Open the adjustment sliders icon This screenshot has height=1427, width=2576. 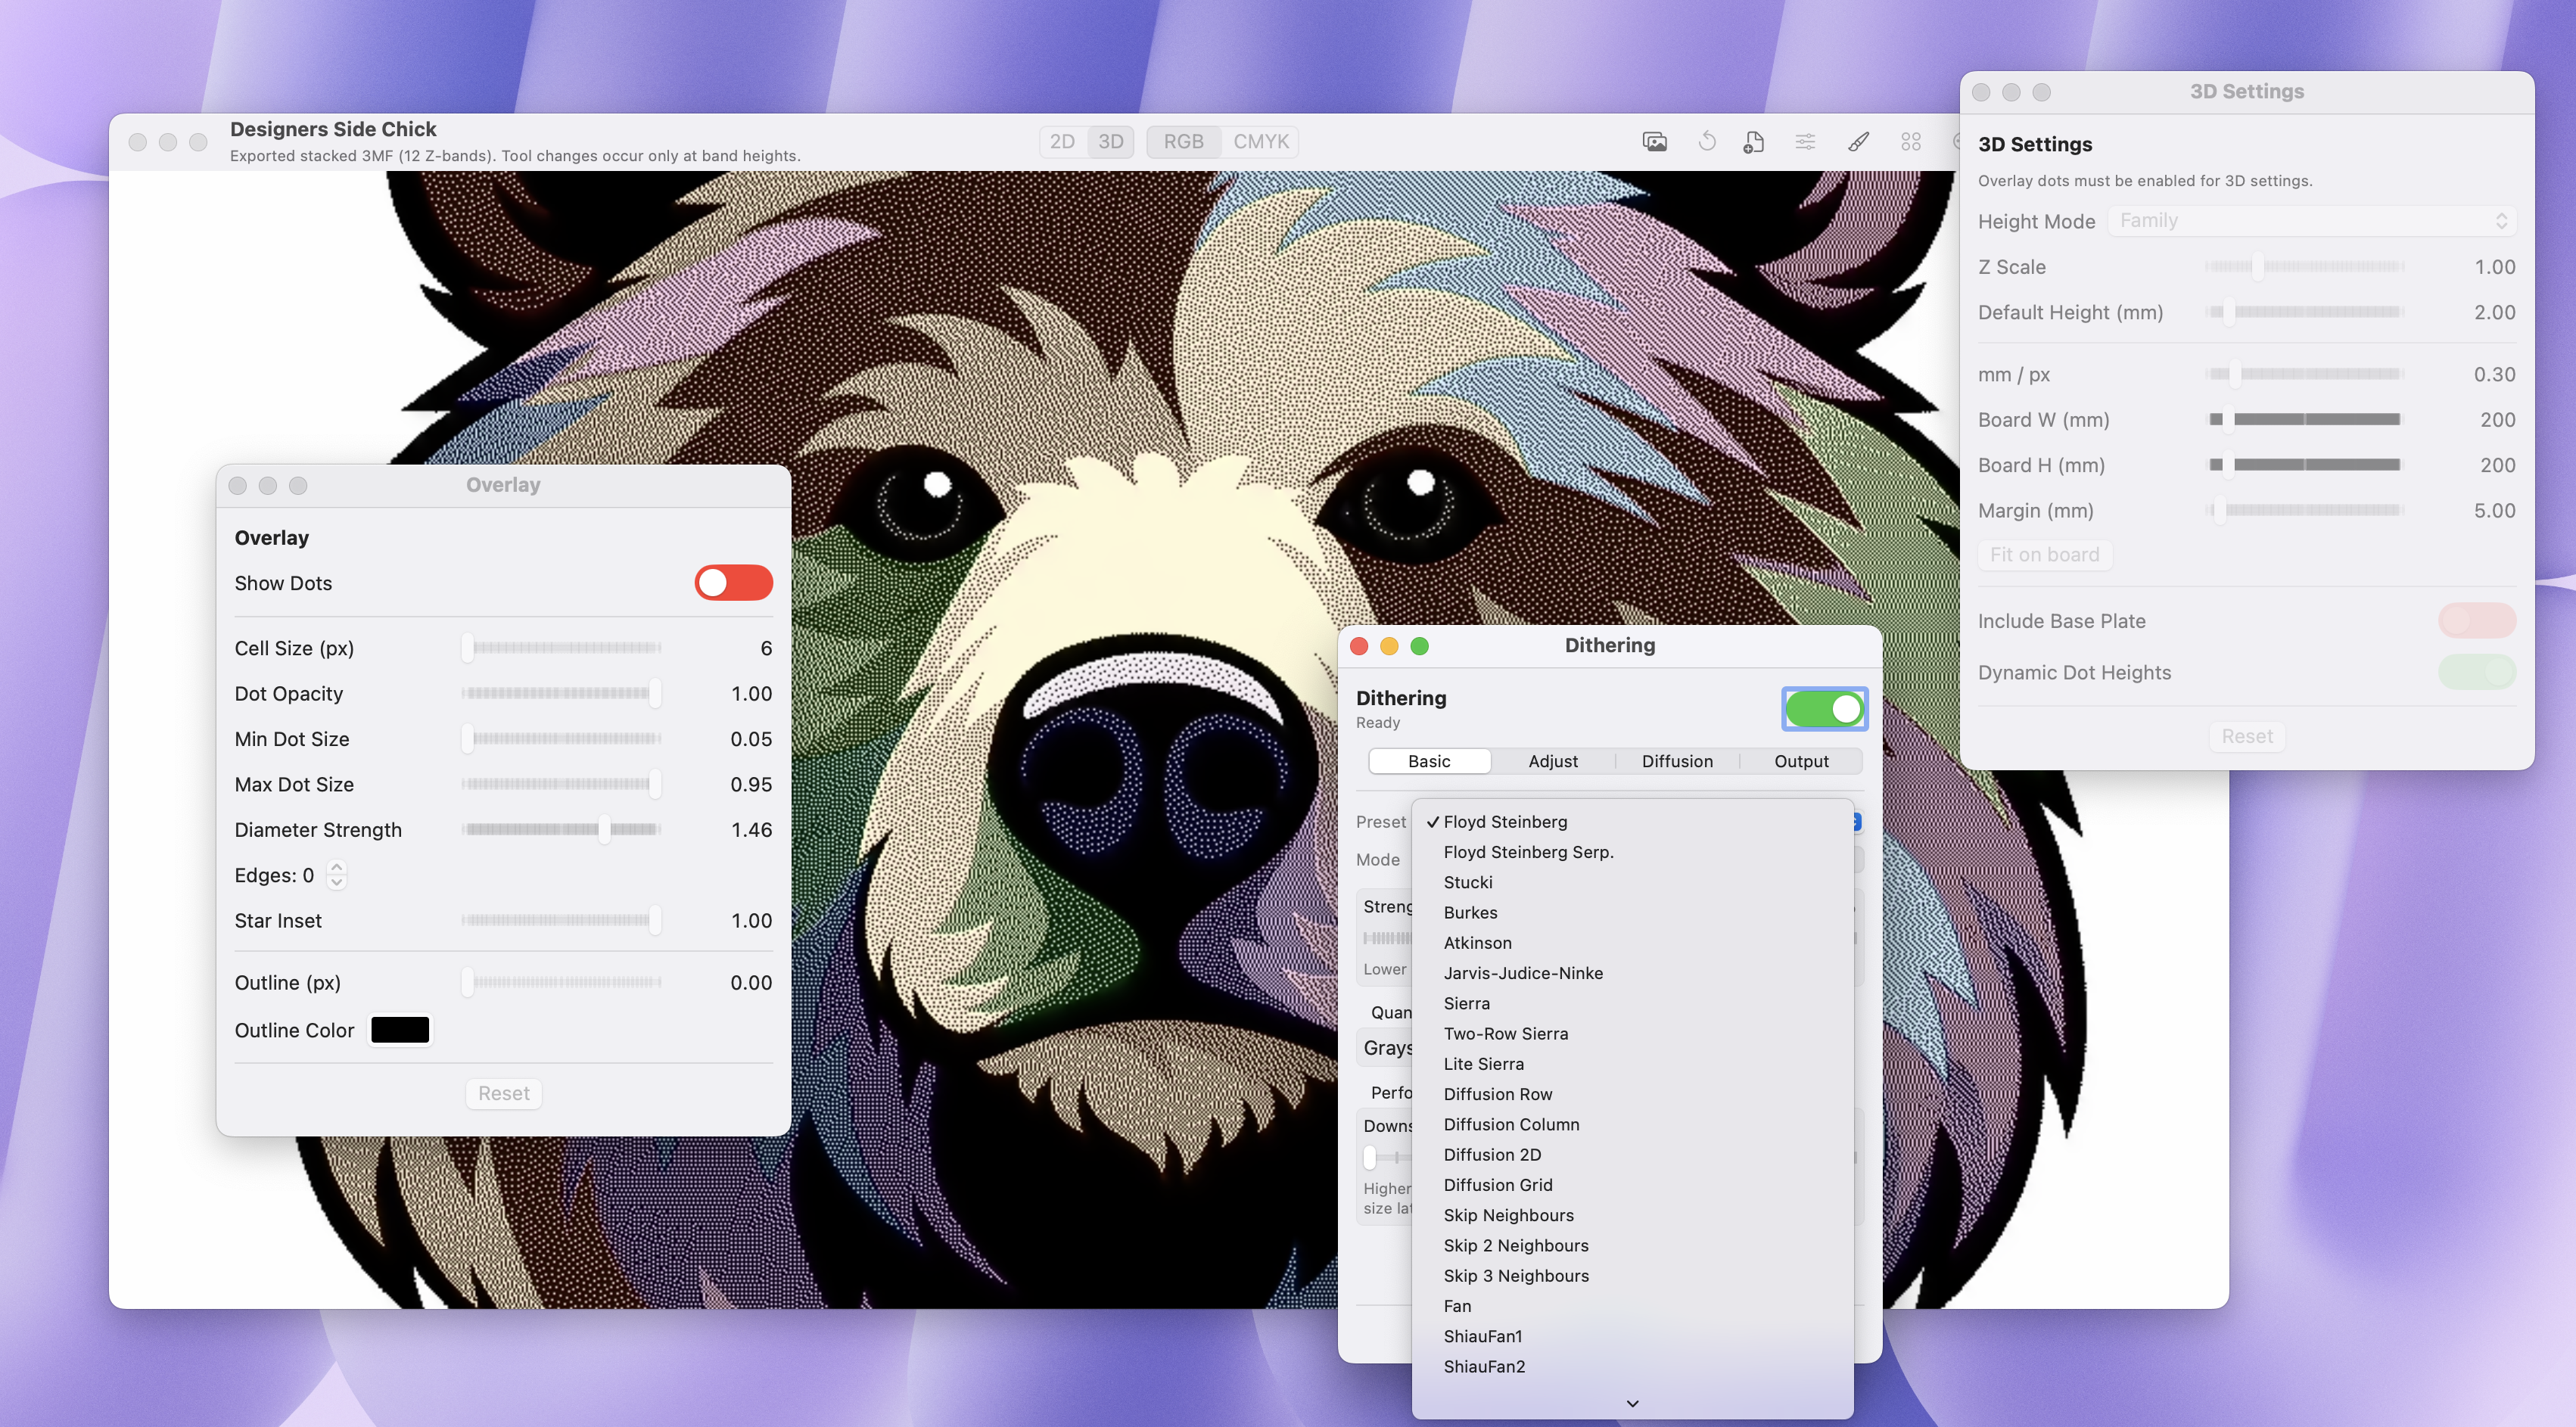[x=1805, y=141]
